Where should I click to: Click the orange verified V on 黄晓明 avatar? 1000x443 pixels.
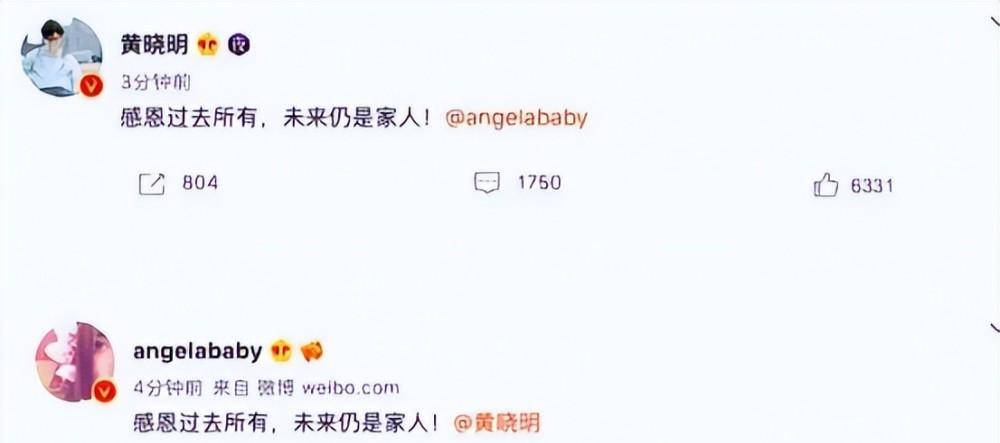91,85
